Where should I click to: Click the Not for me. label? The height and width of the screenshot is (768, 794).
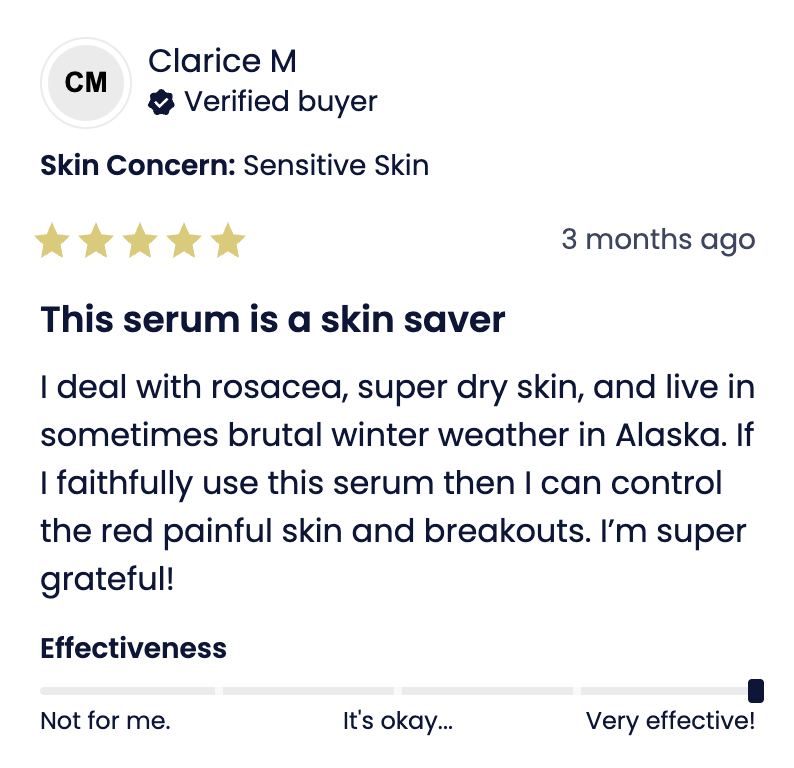(x=105, y=721)
